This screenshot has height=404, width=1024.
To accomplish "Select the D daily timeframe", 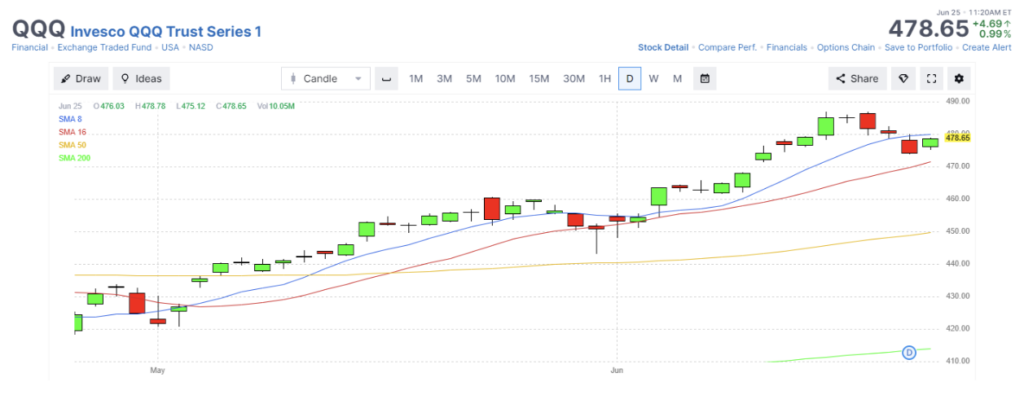I will (x=630, y=78).
